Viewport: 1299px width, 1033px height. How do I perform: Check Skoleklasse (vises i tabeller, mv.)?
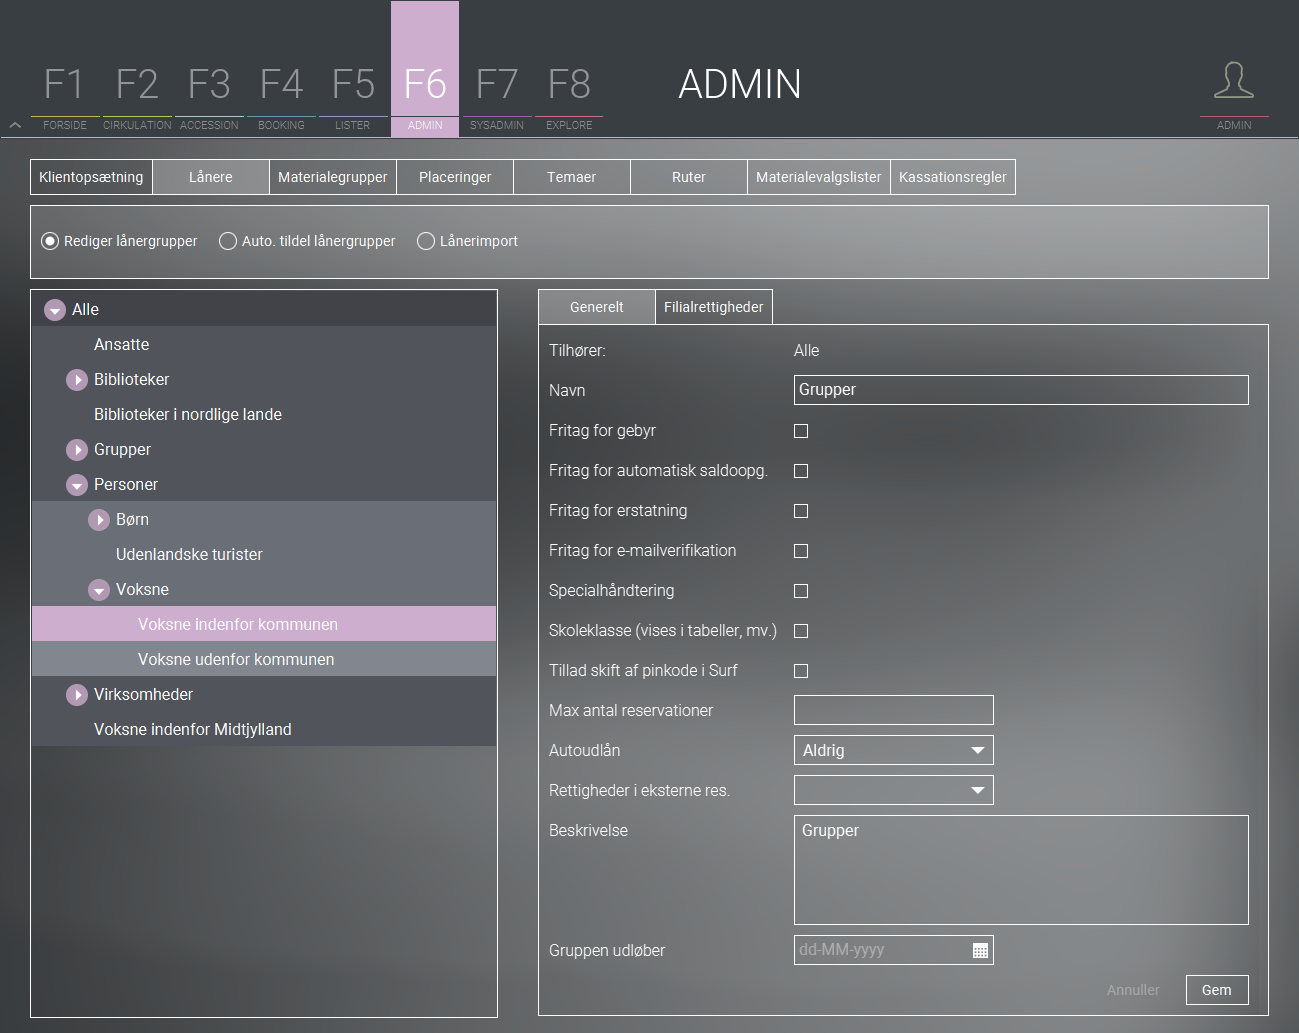[x=801, y=631]
